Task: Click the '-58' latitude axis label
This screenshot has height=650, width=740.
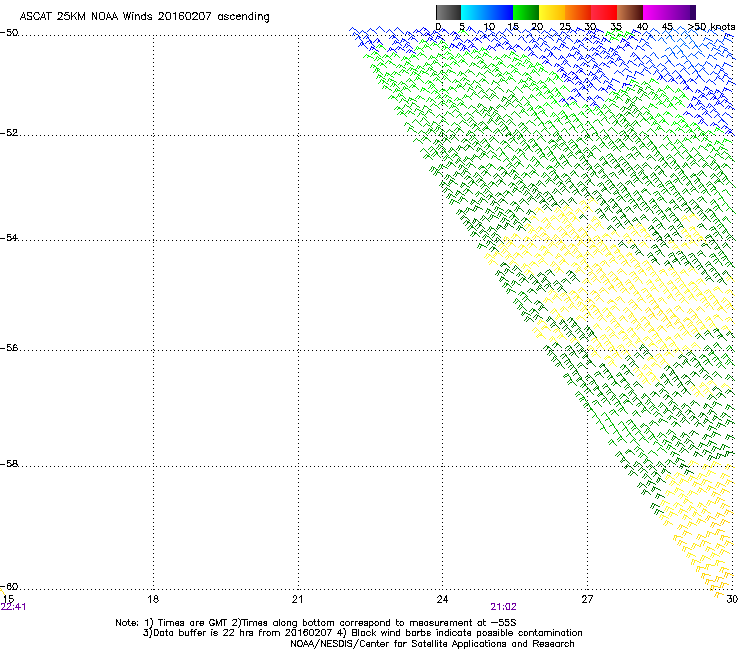Action: (9, 464)
